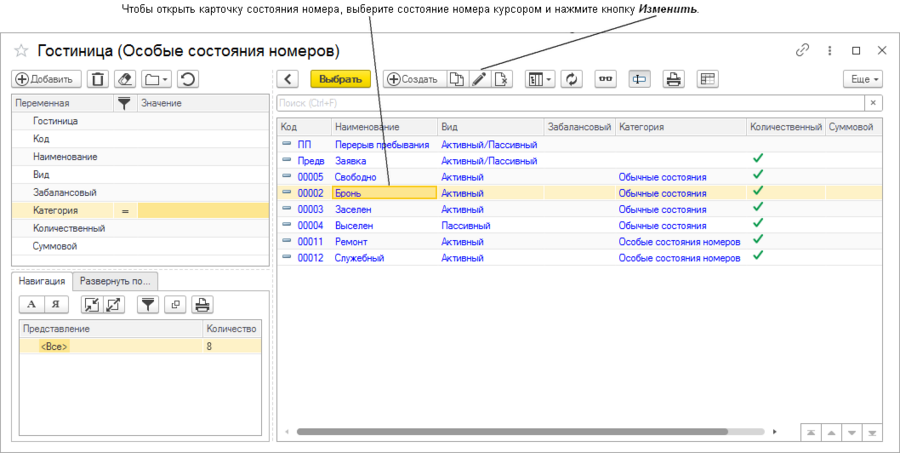Clear the search with the × button
Viewport: 900px width, 453px height.
(873, 103)
